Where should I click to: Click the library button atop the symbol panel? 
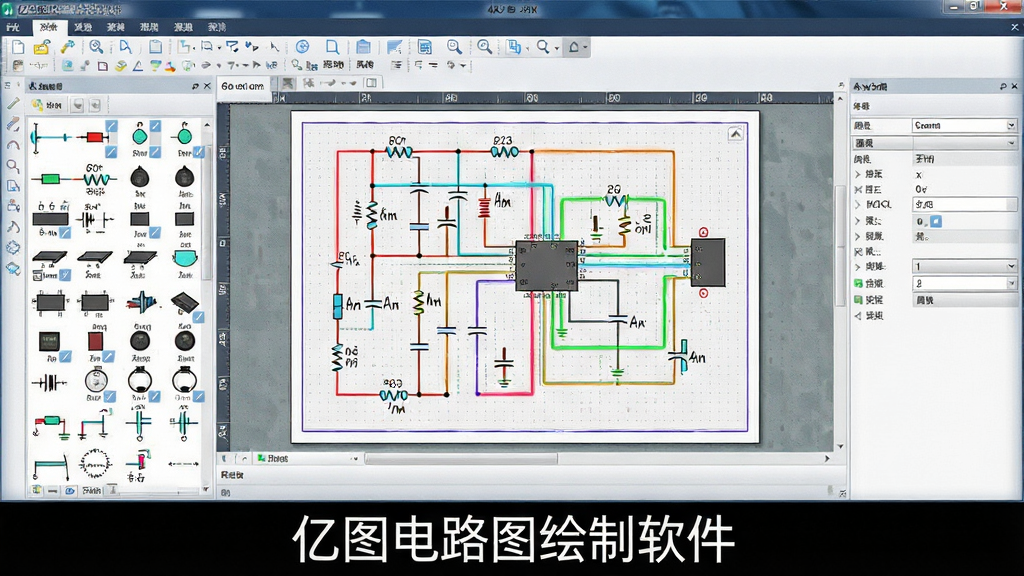click(48, 104)
